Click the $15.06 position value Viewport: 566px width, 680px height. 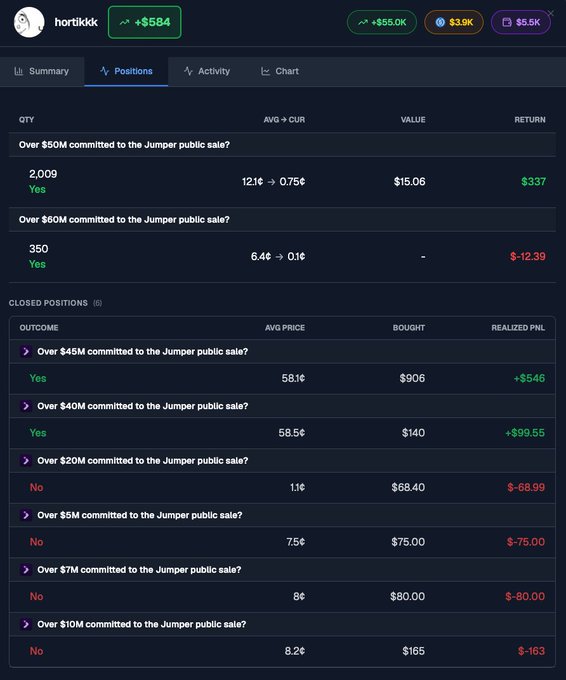coord(409,182)
